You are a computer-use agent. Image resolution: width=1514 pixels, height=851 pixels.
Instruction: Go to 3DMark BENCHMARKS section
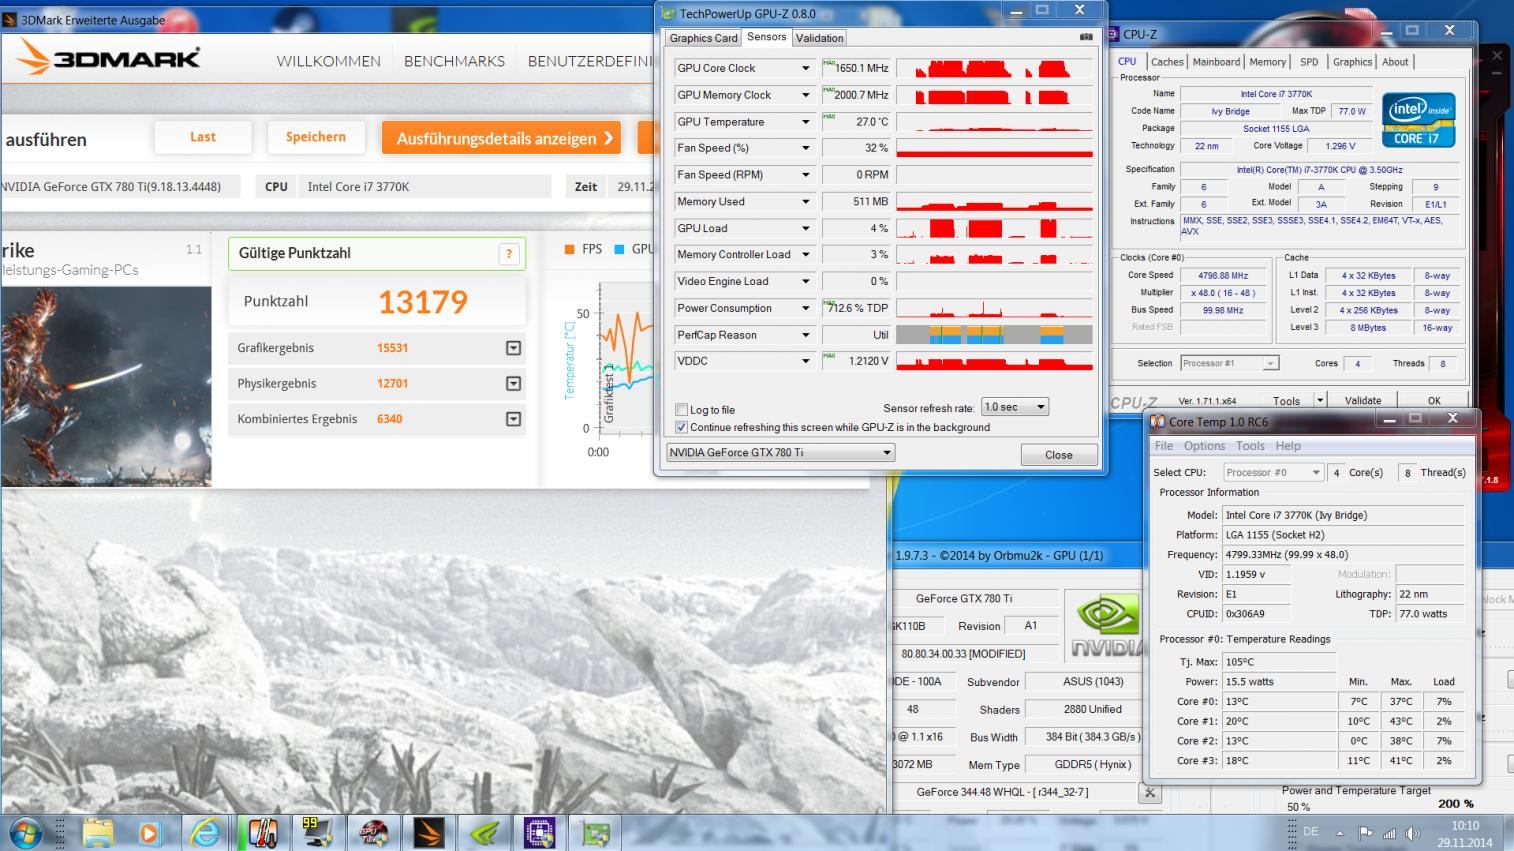454,61
